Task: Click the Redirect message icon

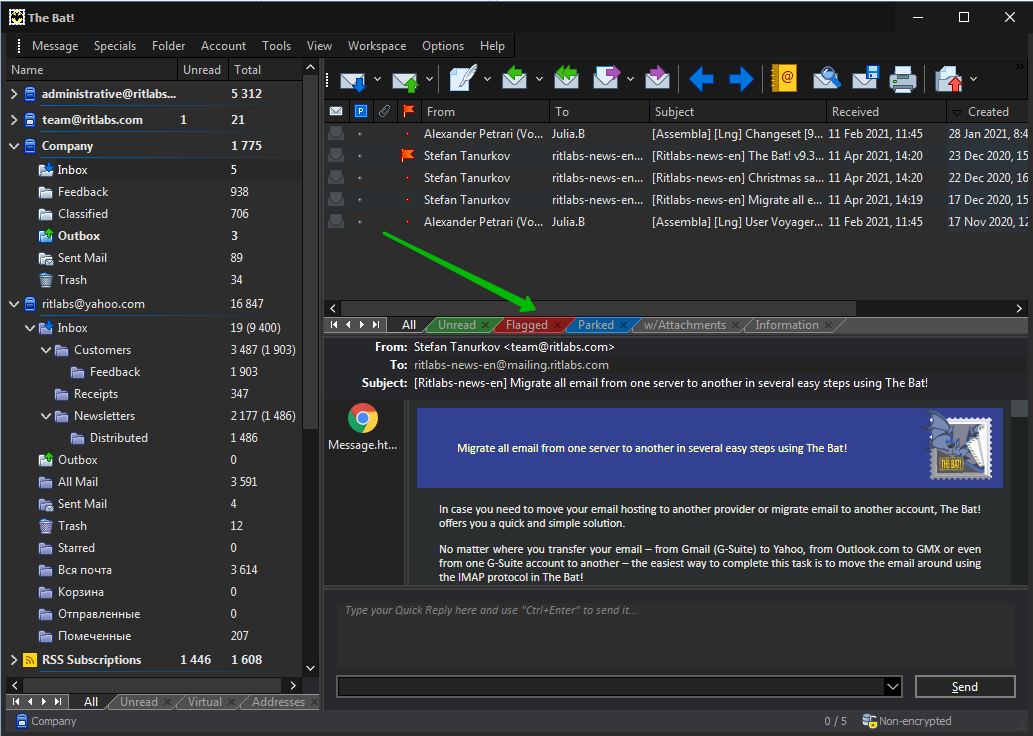Action: pos(657,78)
